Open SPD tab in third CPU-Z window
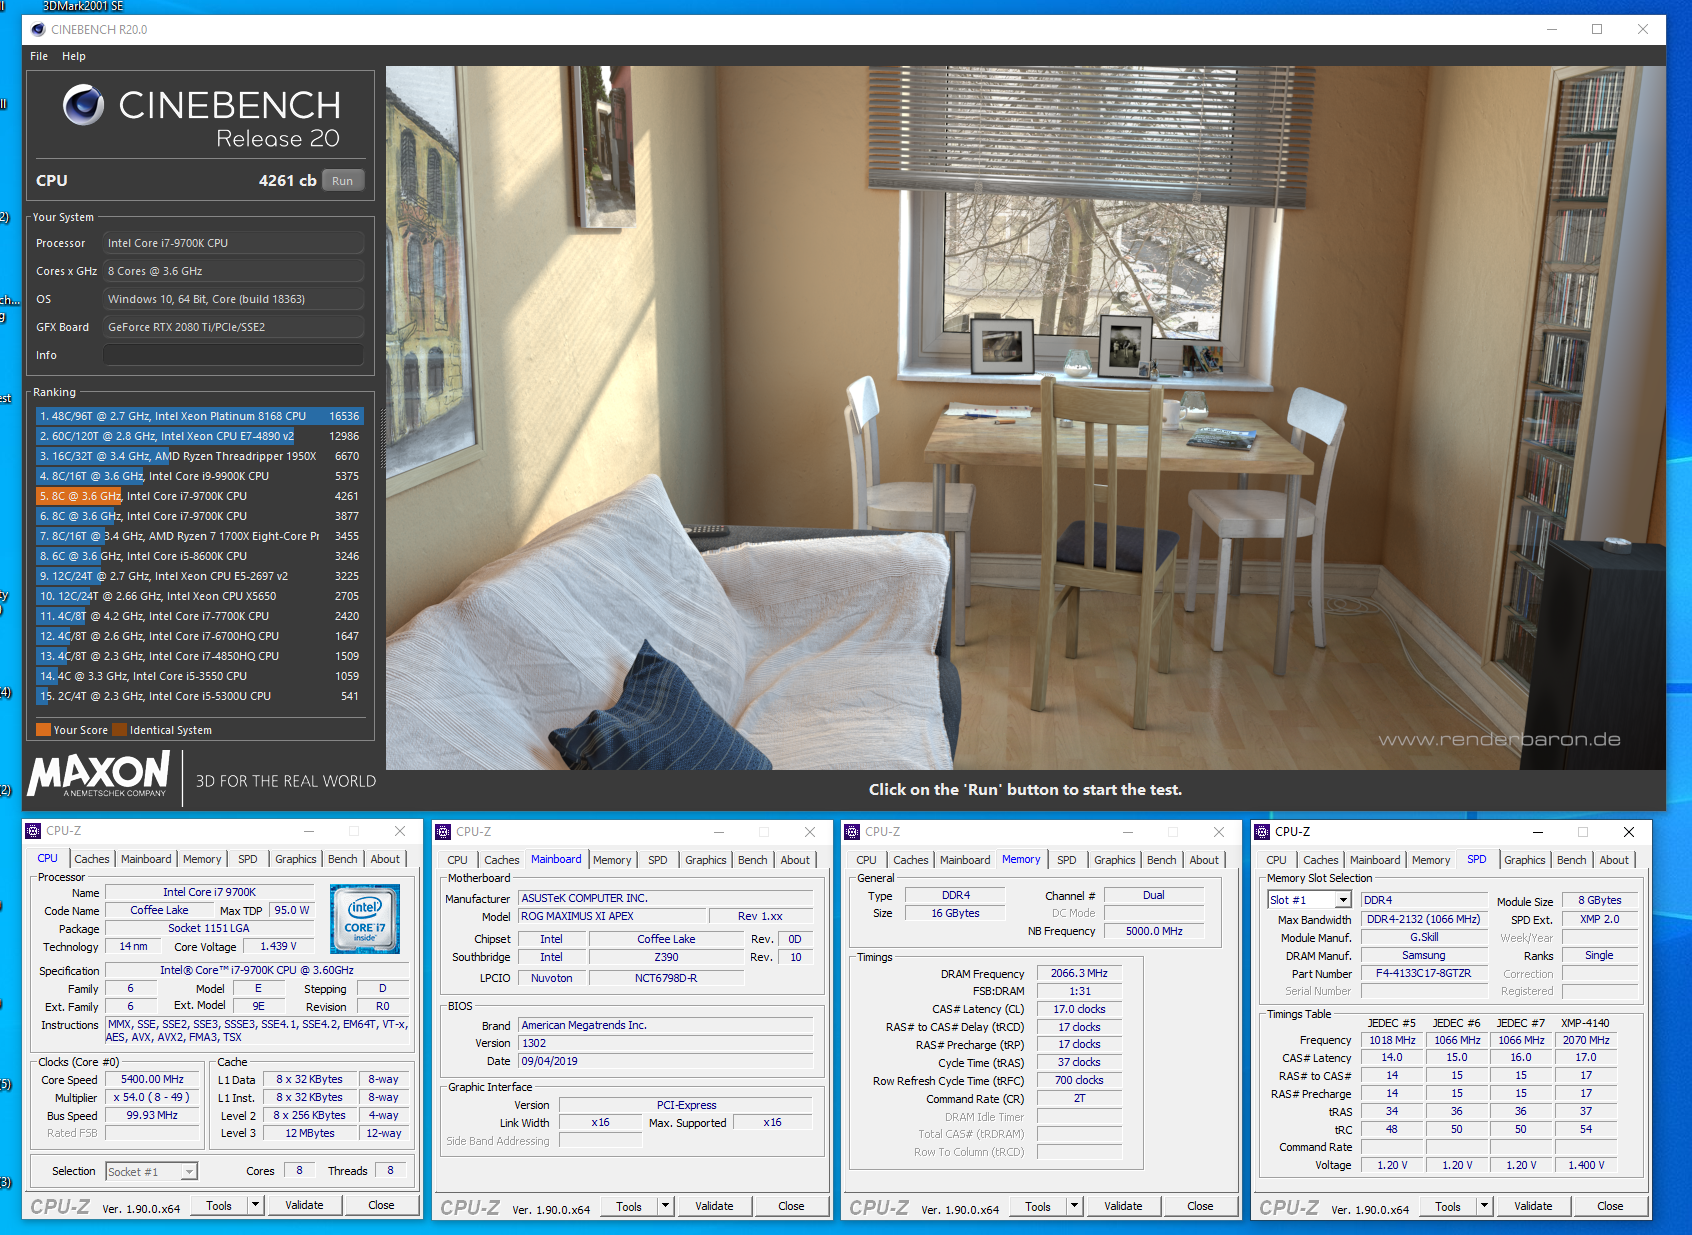This screenshot has height=1235, width=1692. coord(1067,860)
